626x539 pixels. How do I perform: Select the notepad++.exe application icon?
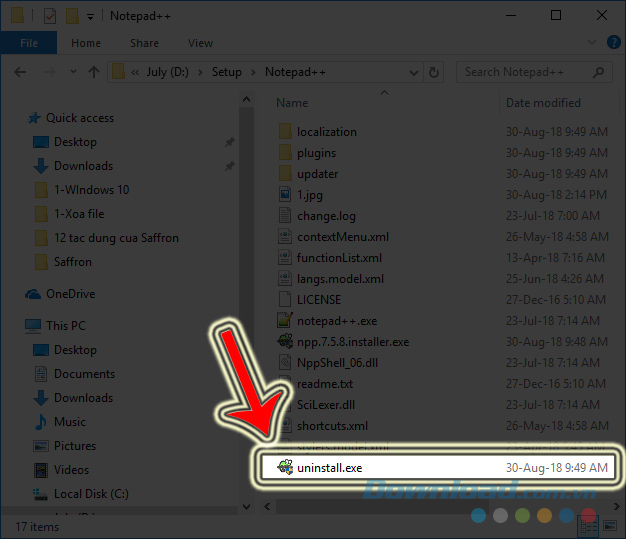pyautogui.click(x=285, y=320)
